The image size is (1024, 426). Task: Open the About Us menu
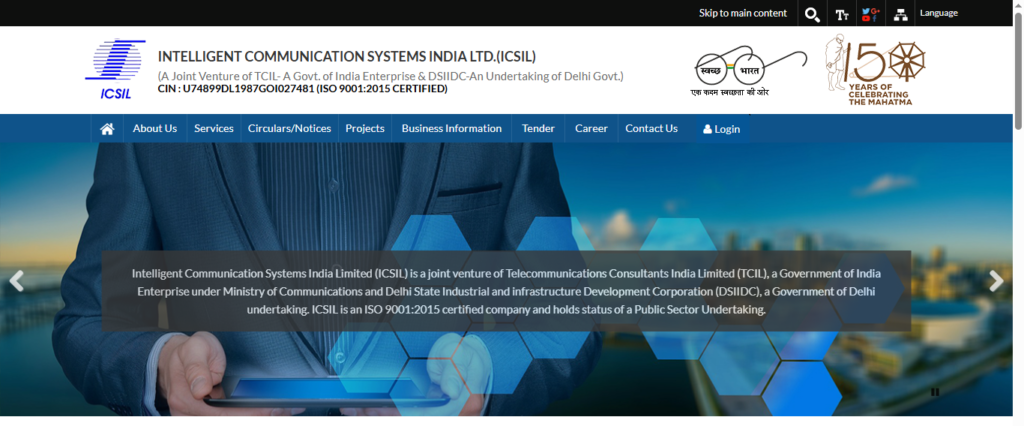point(155,129)
